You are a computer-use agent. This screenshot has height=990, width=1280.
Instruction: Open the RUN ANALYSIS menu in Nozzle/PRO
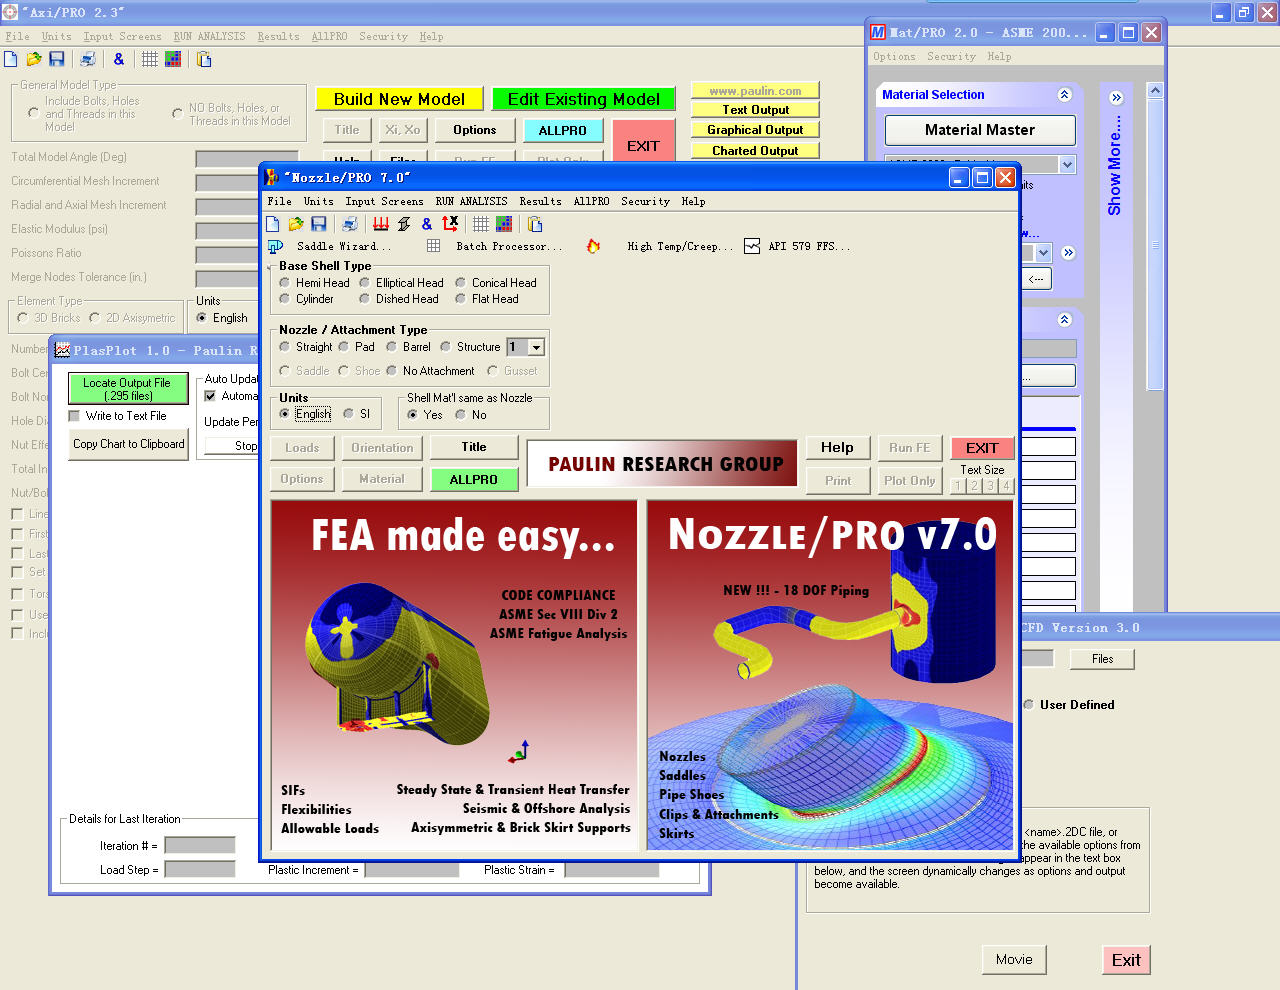click(x=471, y=201)
